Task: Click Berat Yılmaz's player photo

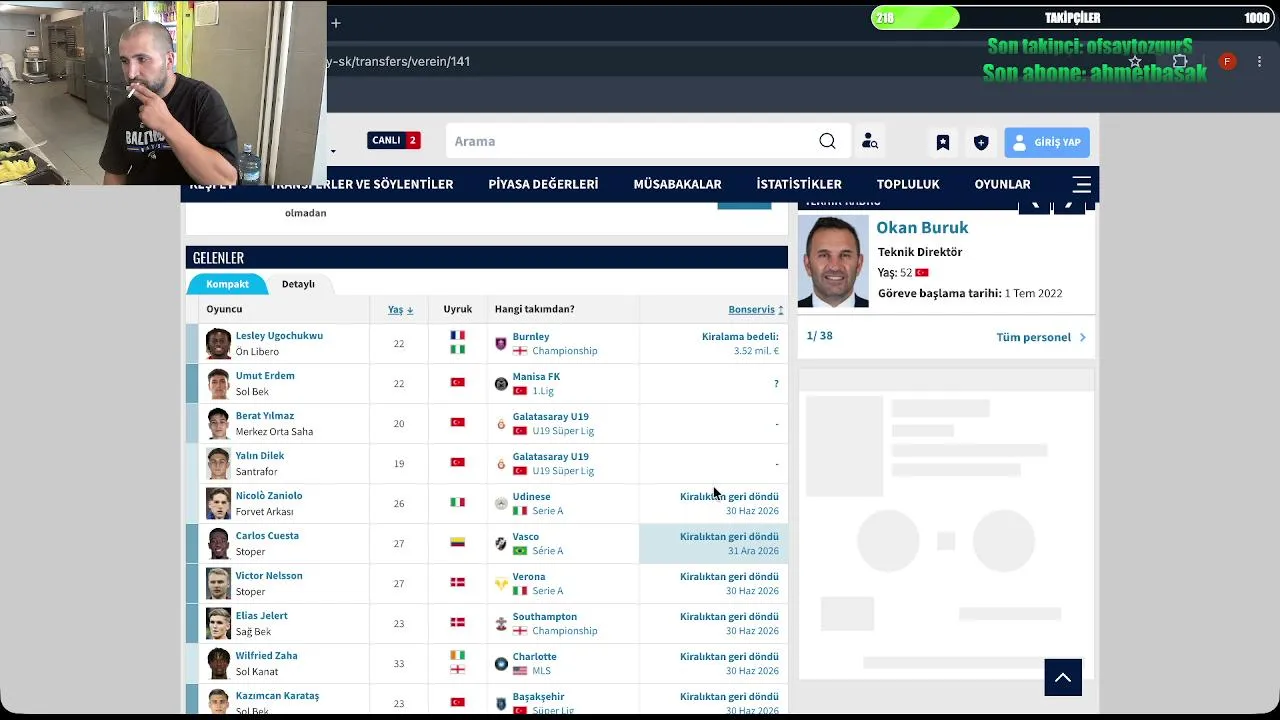Action: [218, 423]
